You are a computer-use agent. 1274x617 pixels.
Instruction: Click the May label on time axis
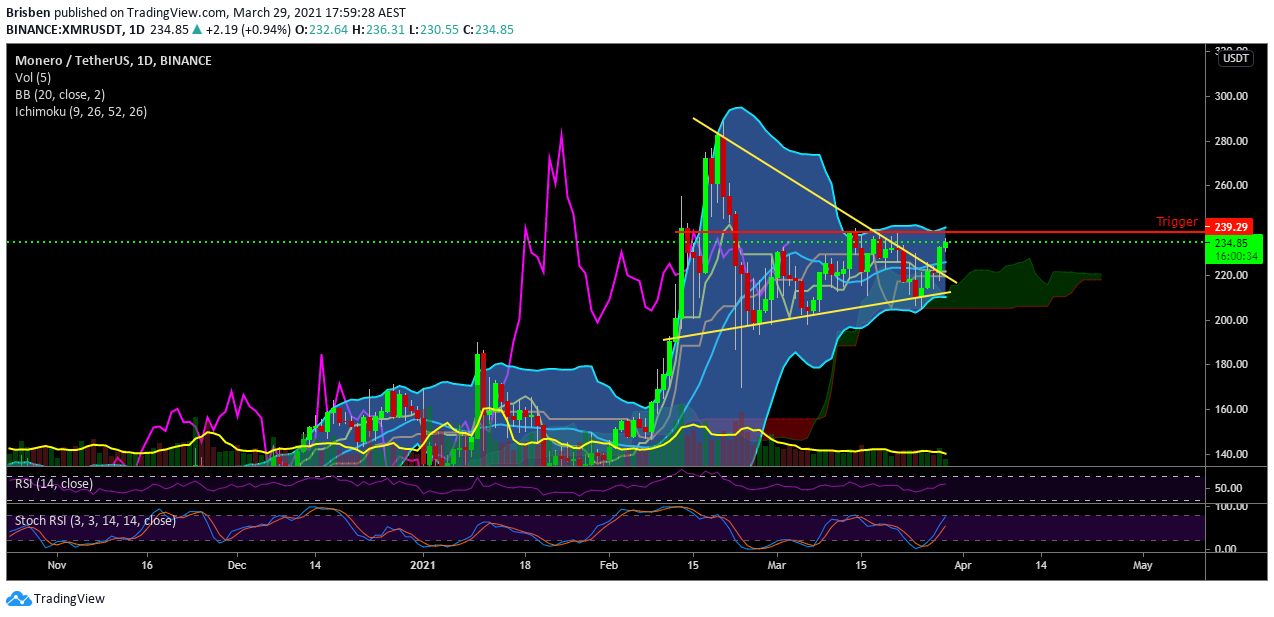pos(1142,565)
